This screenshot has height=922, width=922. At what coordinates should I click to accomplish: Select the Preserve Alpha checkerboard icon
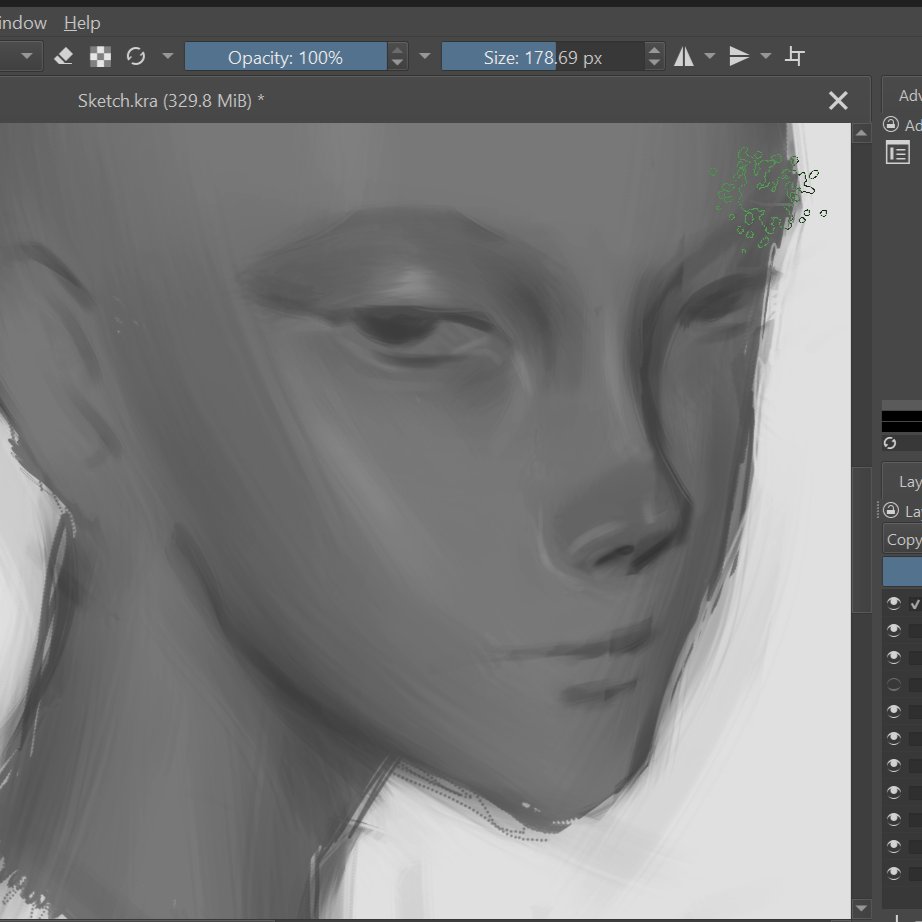[99, 57]
